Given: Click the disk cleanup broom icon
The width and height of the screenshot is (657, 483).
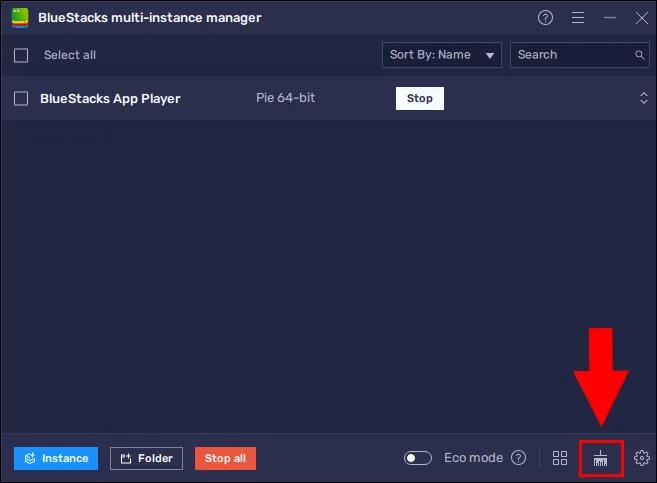Looking at the screenshot, I should pyautogui.click(x=600, y=458).
